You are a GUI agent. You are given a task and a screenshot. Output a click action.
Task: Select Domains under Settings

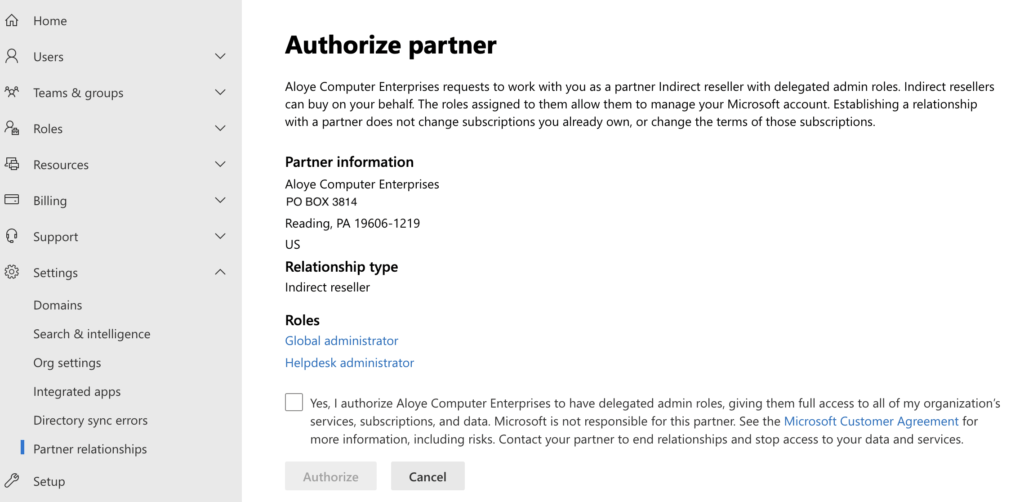[x=58, y=305]
